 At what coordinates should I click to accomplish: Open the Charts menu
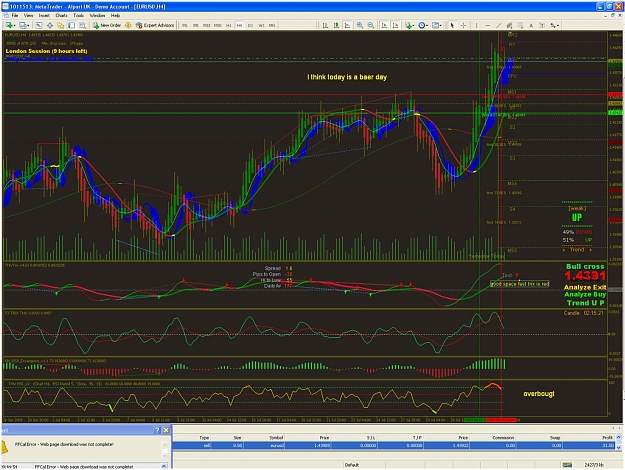coord(61,16)
